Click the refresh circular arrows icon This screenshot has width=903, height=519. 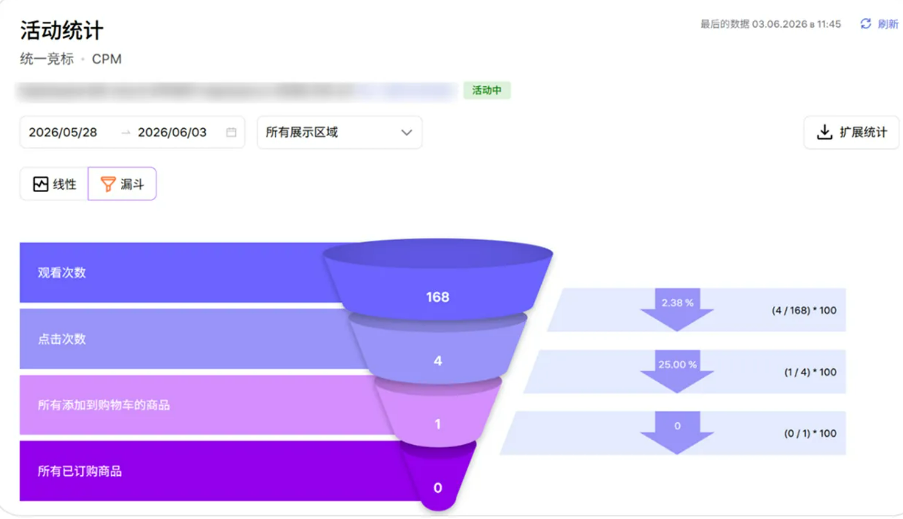tap(866, 24)
